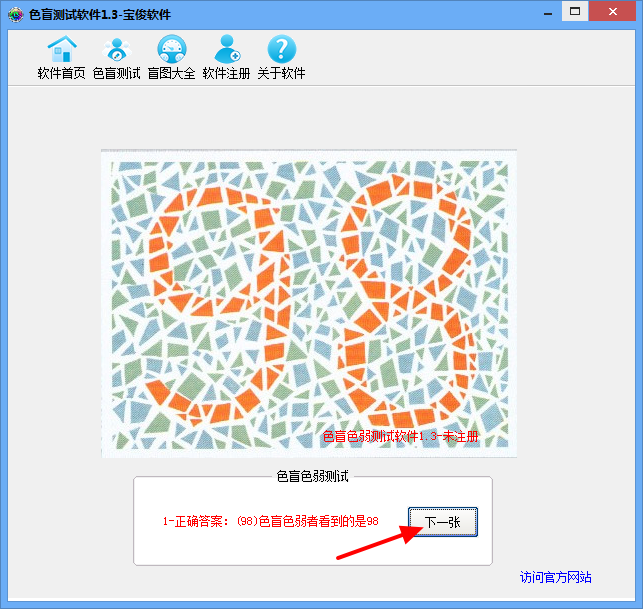This screenshot has height=609, width=643.
Task: Choose the 盲图大全 text label
Action: point(171,73)
